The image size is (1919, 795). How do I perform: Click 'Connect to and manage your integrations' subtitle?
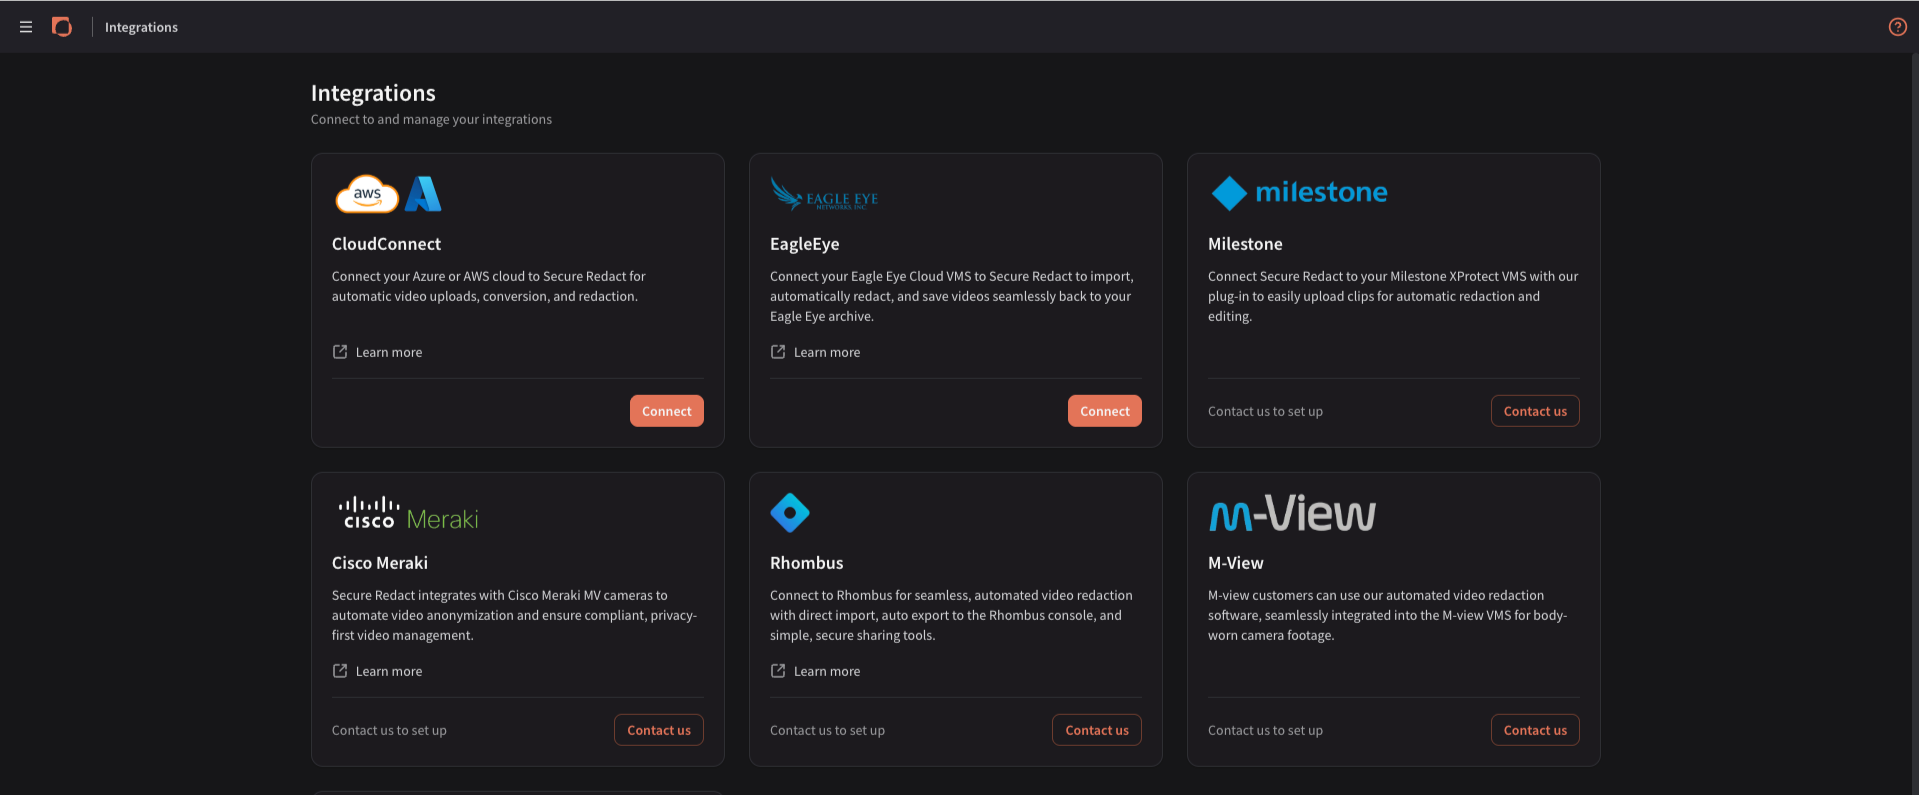pos(431,119)
